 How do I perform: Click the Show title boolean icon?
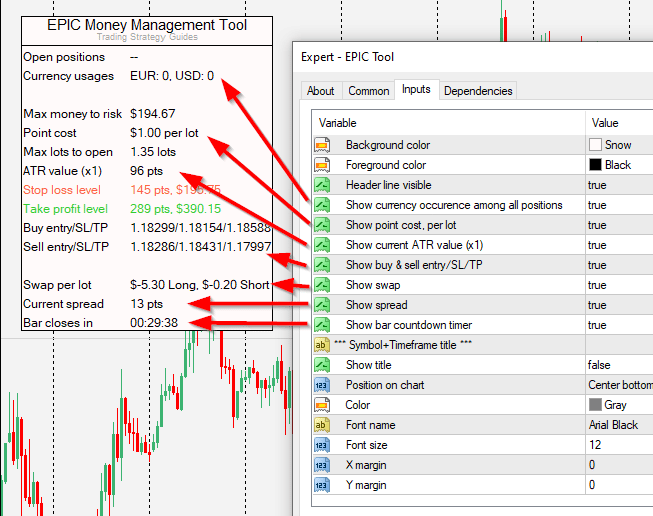(322, 365)
